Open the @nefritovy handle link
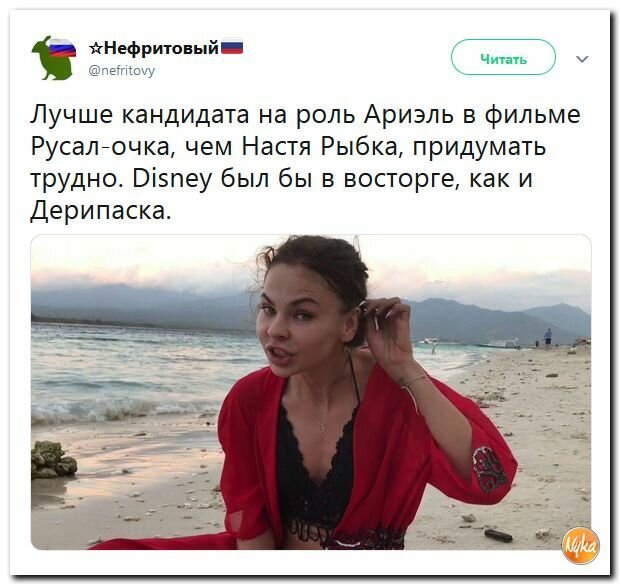621x586 pixels. [122, 71]
